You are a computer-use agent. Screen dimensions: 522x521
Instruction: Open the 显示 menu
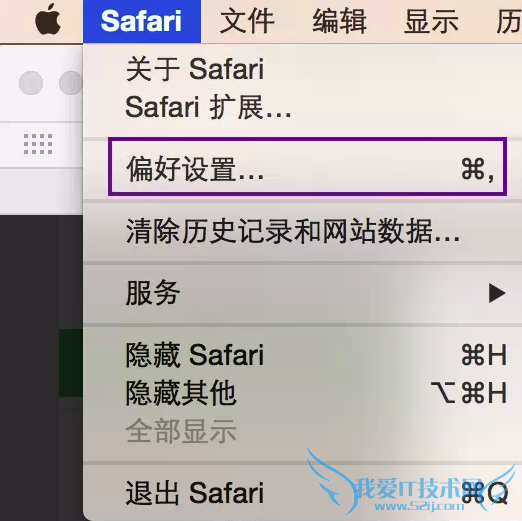431,21
